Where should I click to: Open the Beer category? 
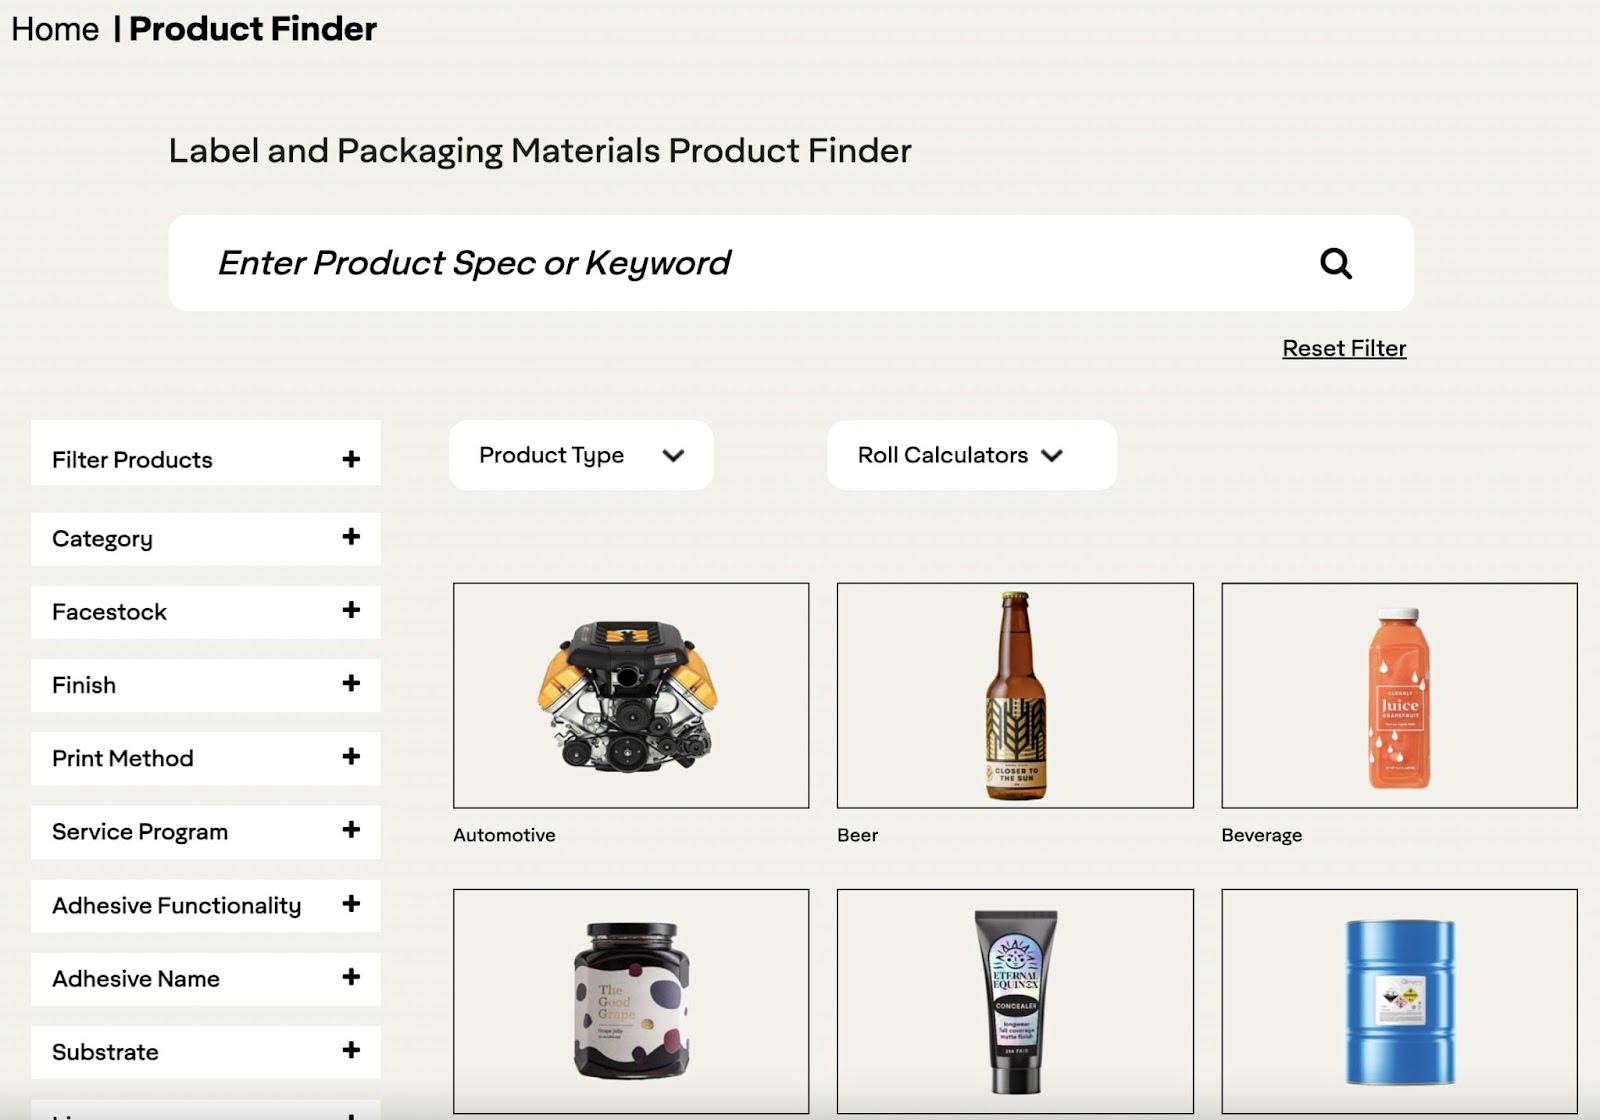point(1014,695)
